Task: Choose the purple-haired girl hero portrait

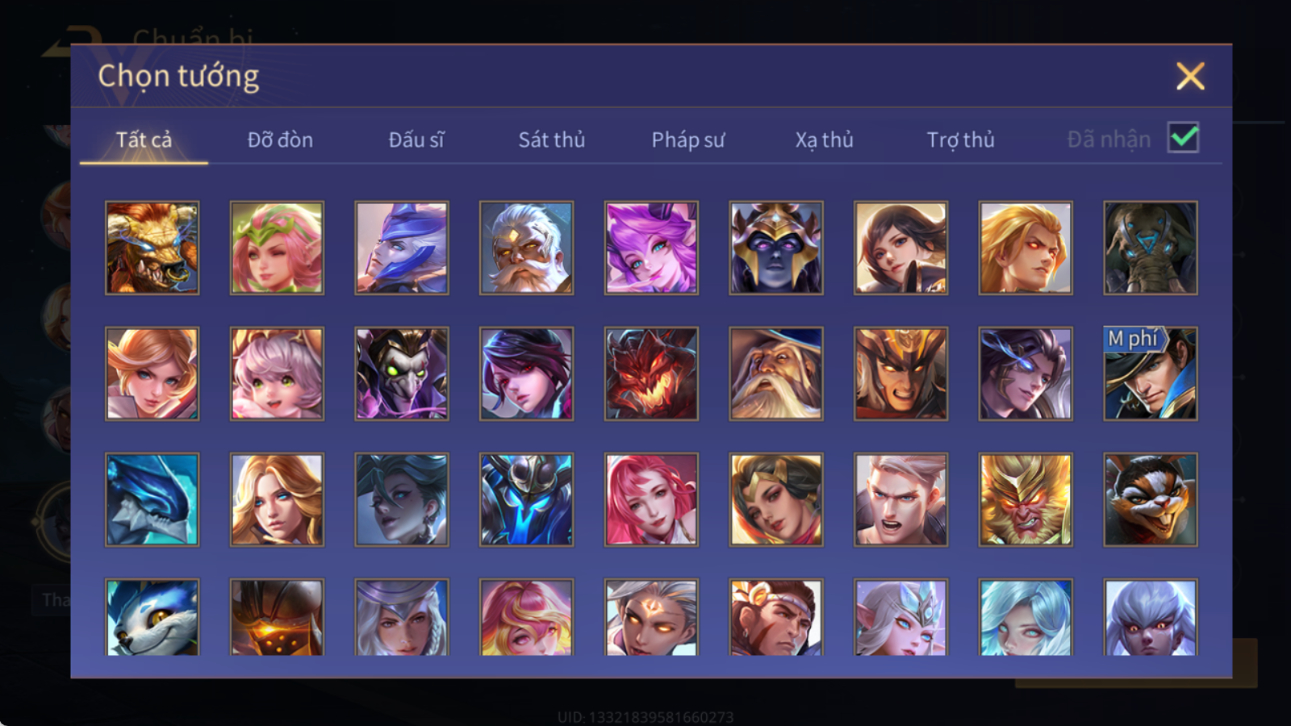Action: (651, 248)
